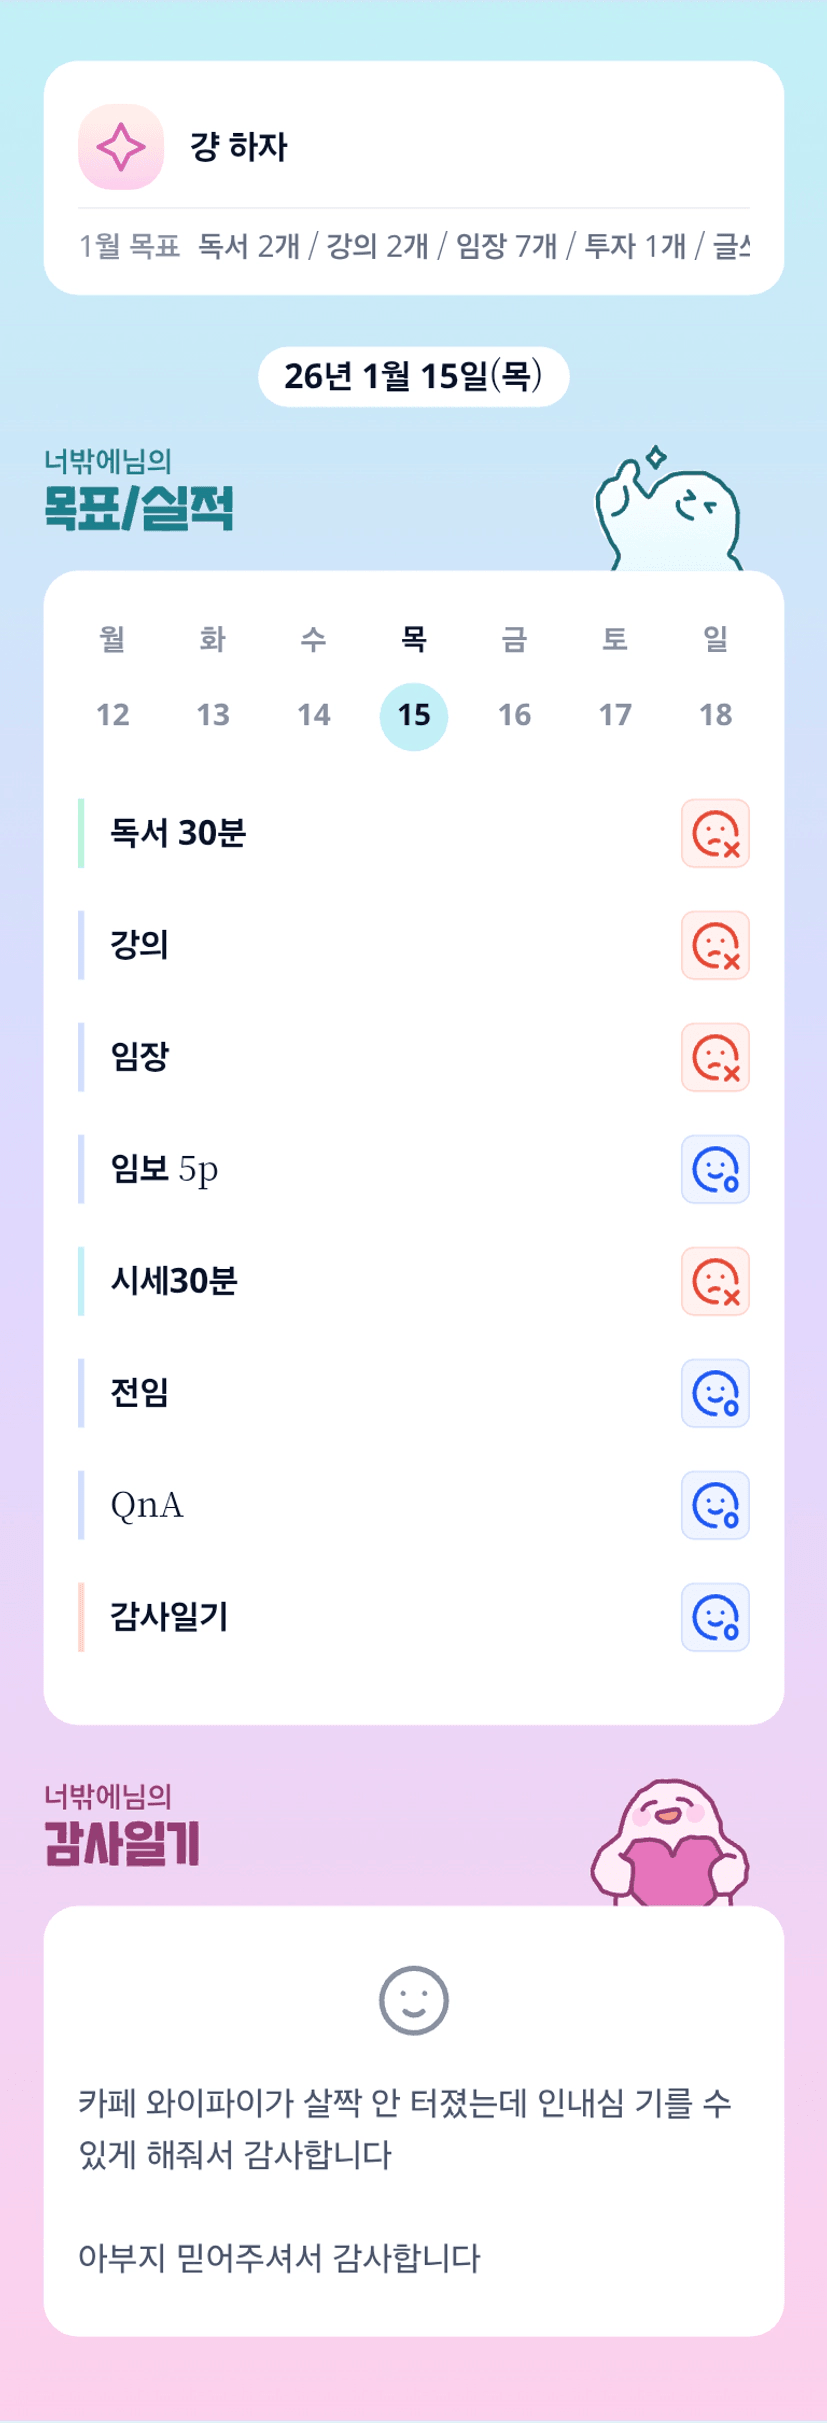Toggle the 임보 5p status face
Viewport: 827px width, 2423px height.
pyautogui.click(x=715, y=1169)
